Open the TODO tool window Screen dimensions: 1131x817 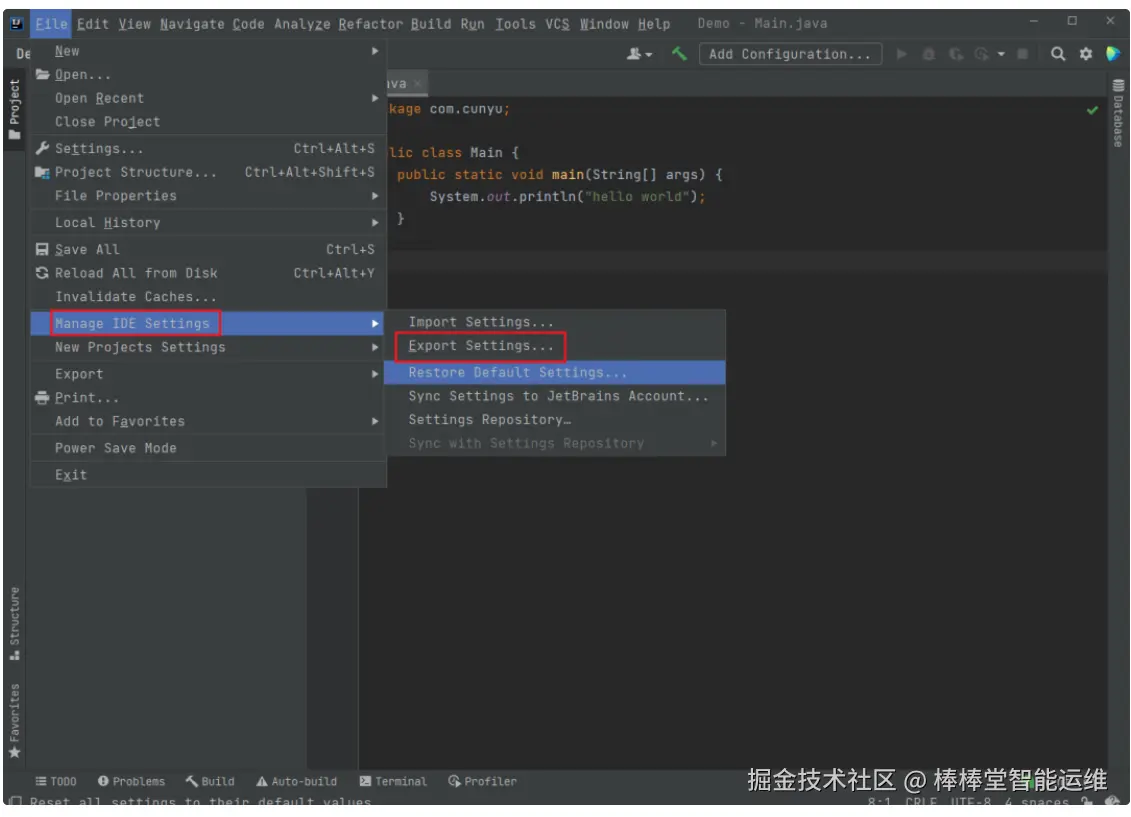56,781
